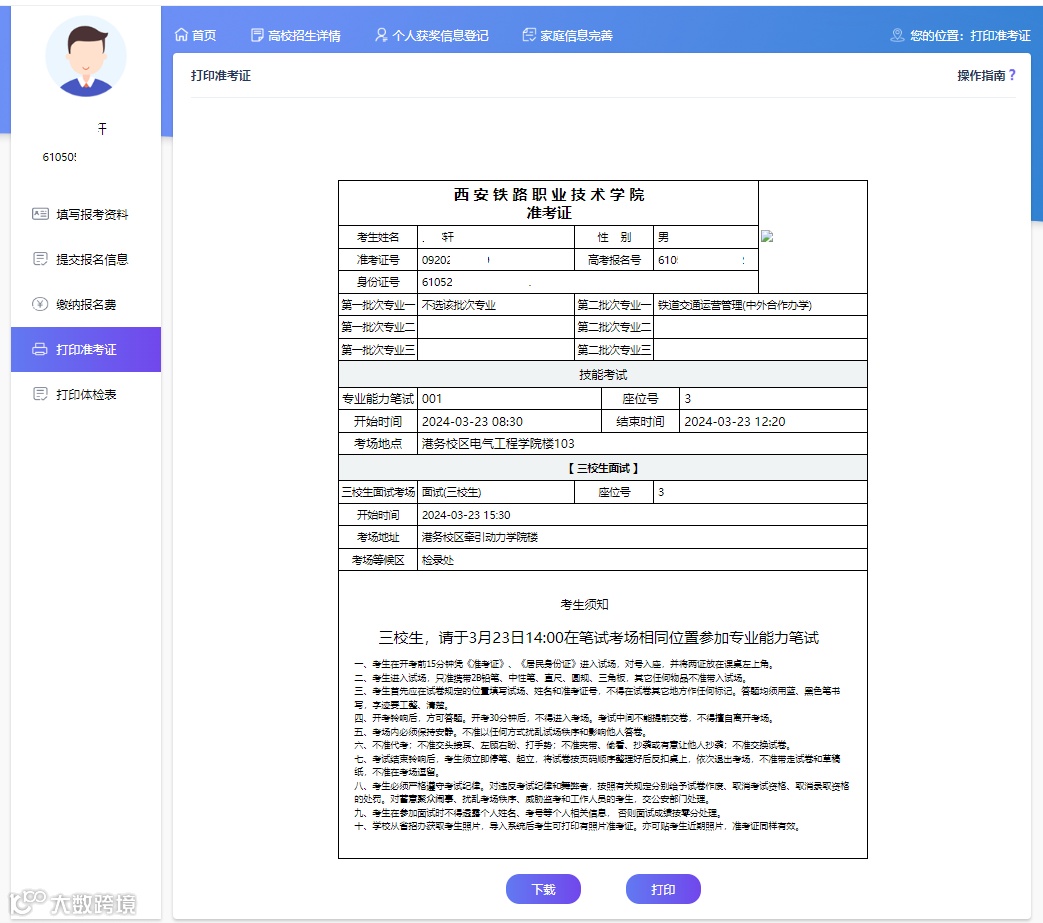Click the 考生须知 heading
This screenshot has width=1043, height=923.
(584, 604)
